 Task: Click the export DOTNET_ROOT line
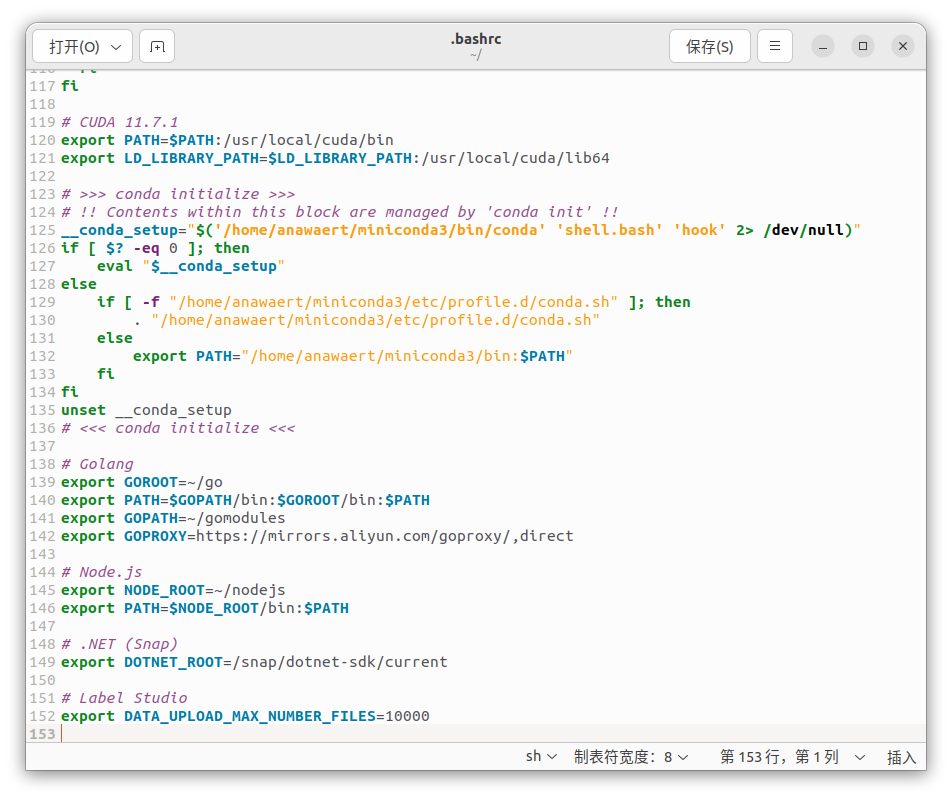click(254, 662)
